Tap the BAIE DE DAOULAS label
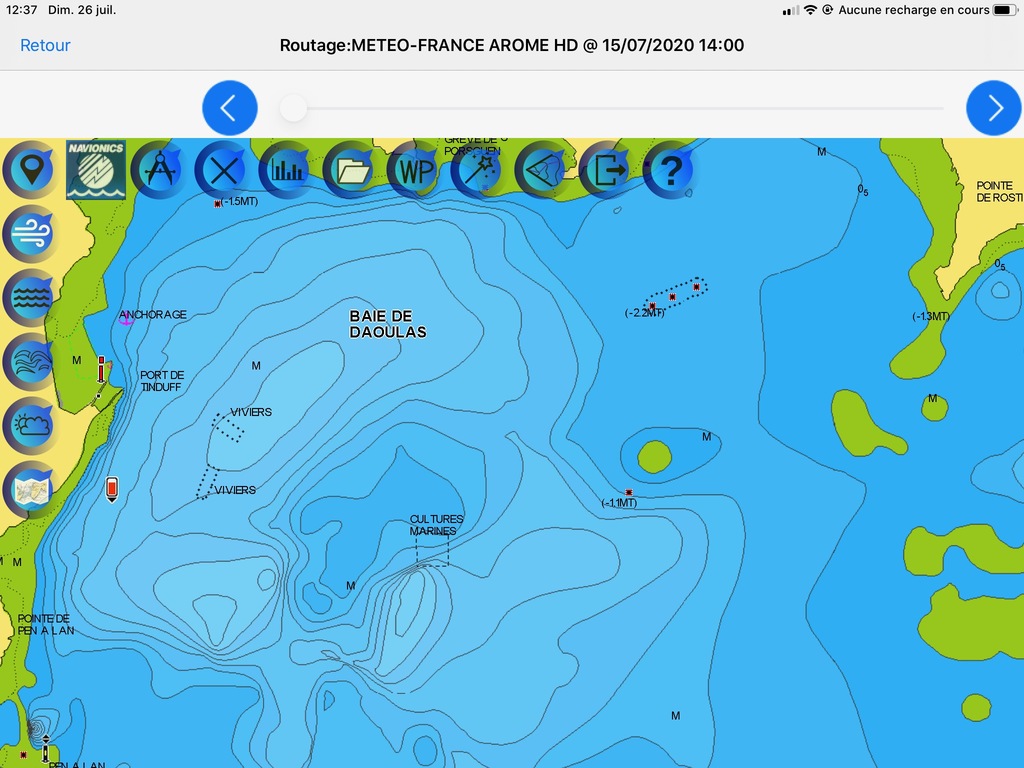Viewport: 1024px width, 768px height. tap(388, 324)
